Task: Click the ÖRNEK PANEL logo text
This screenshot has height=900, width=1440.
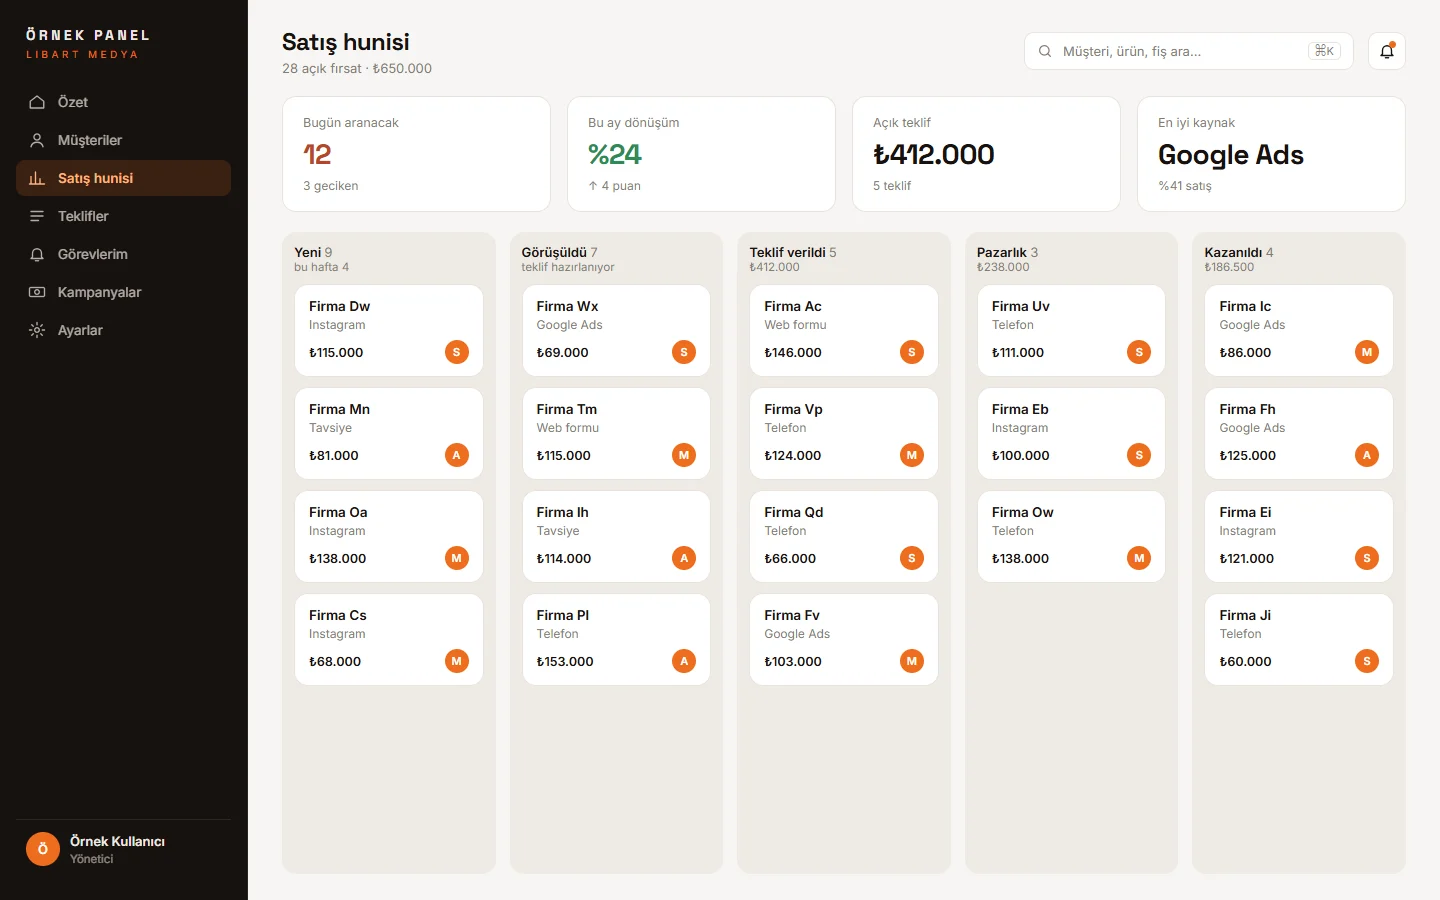Action: [x=88, y=35]
